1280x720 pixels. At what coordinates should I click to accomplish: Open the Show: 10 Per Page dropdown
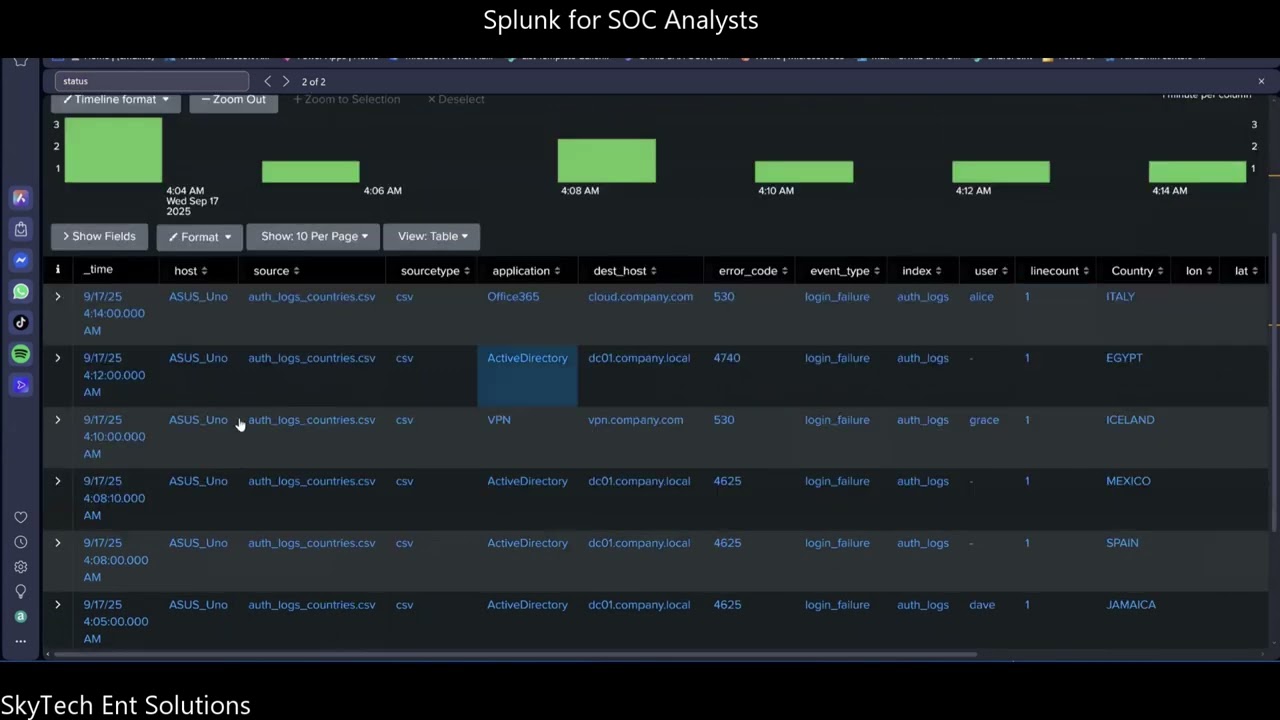[x=314, y=236]
